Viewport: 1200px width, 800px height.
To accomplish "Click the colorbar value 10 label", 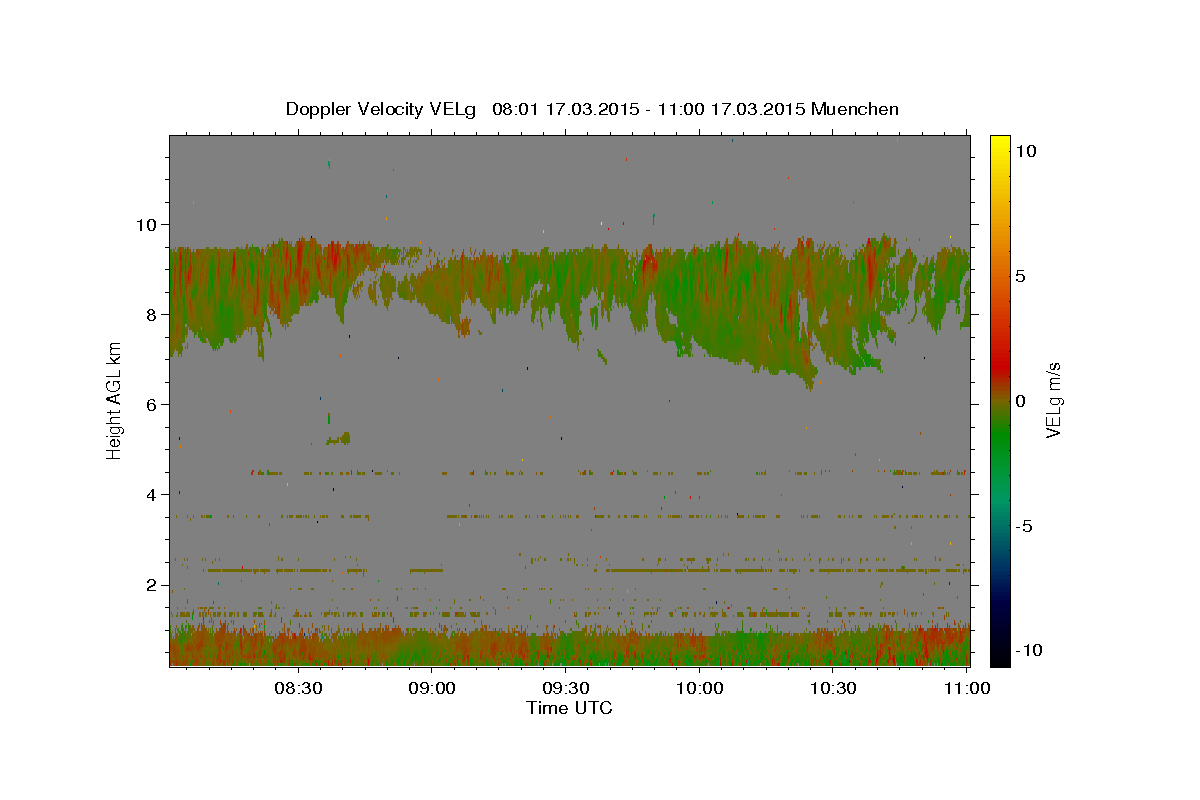I will [1026, 150].
